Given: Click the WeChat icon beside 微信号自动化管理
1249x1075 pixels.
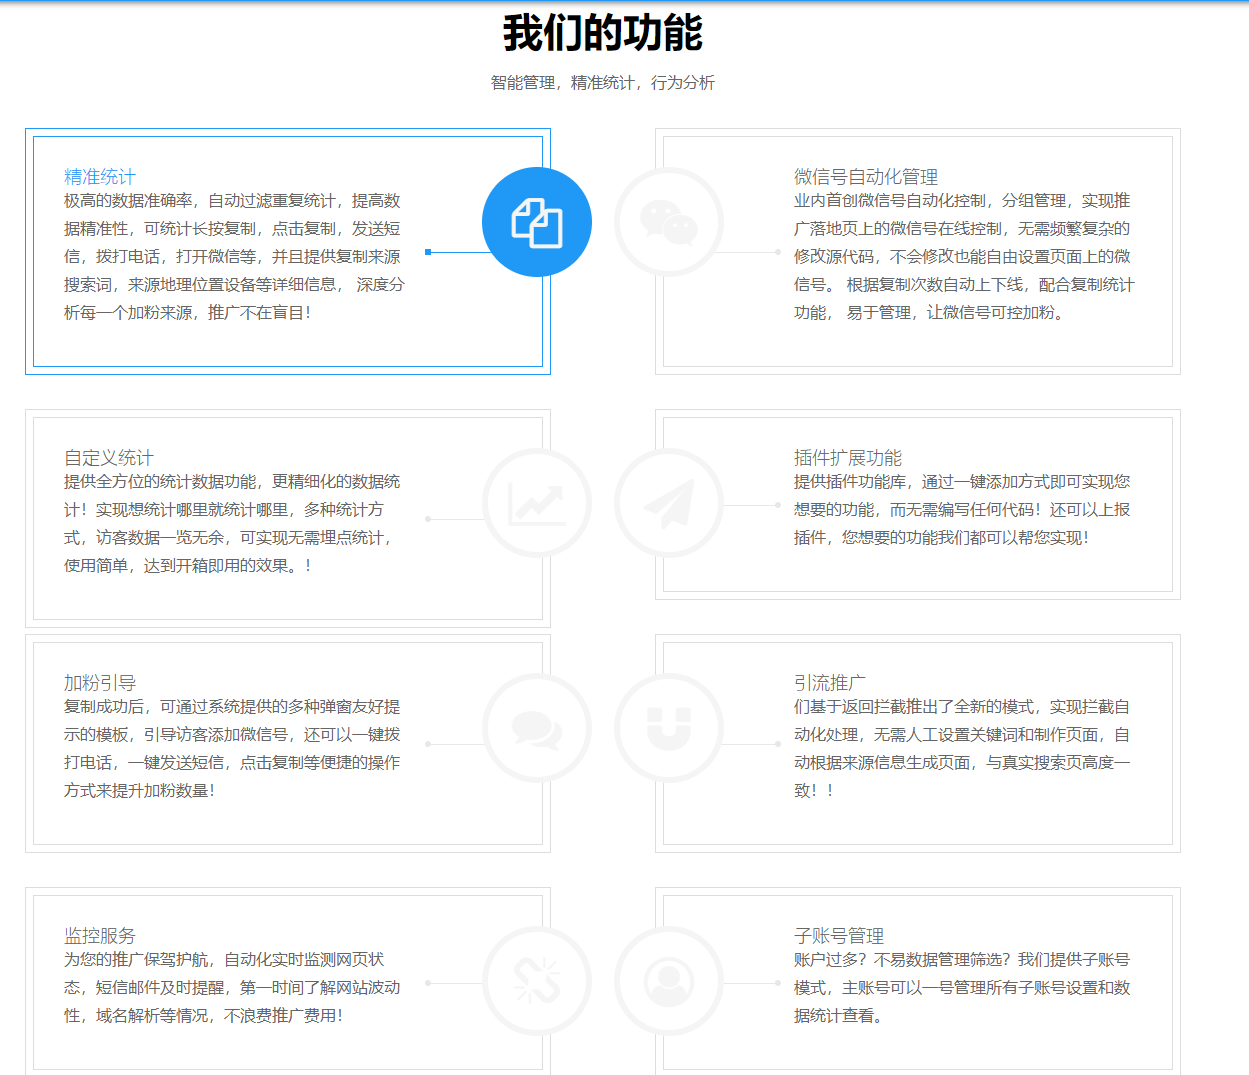Looking at the screenshot, I should [x=669, y=222].
